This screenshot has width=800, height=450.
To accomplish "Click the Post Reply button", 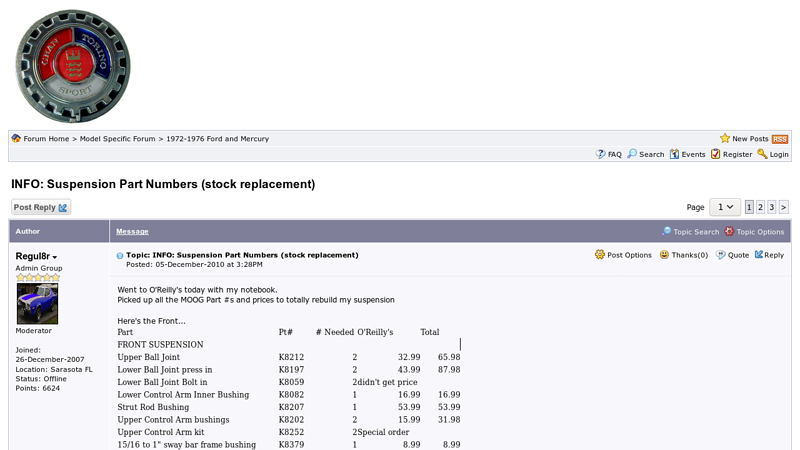I will 41,207.
